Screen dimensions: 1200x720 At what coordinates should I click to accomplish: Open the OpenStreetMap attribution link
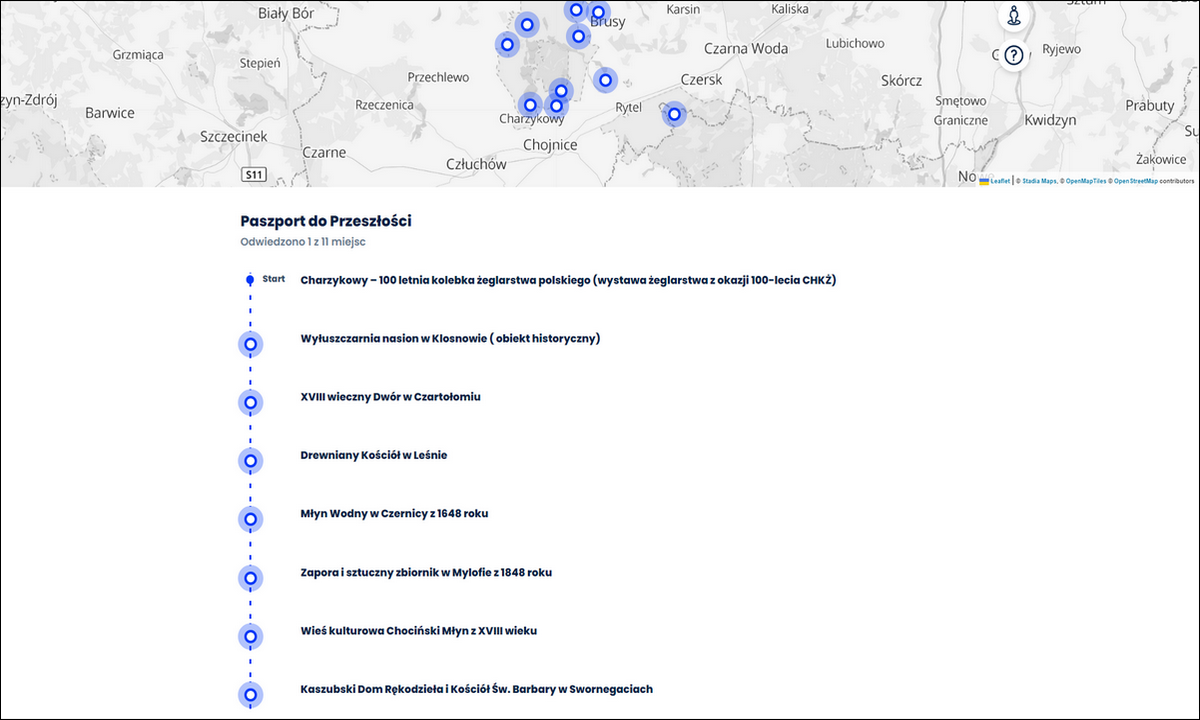[1135, 181]
